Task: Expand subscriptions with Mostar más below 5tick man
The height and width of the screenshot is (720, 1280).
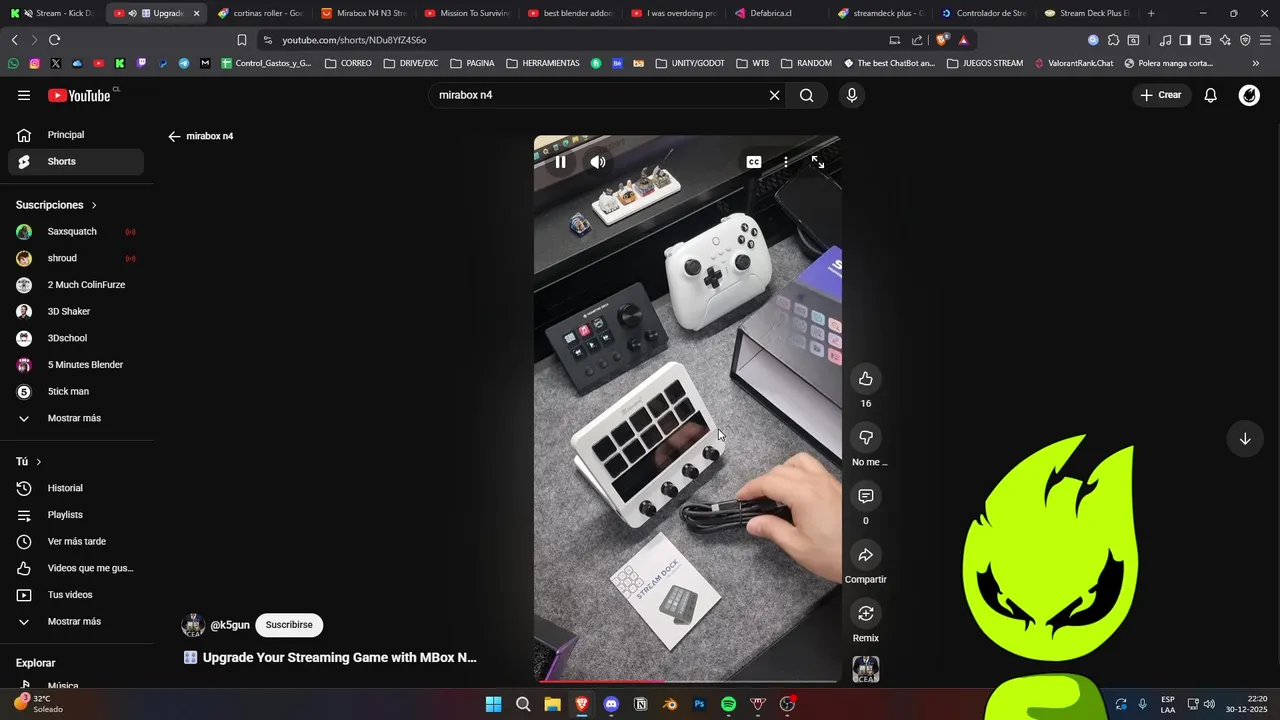Action: [76, 418]
